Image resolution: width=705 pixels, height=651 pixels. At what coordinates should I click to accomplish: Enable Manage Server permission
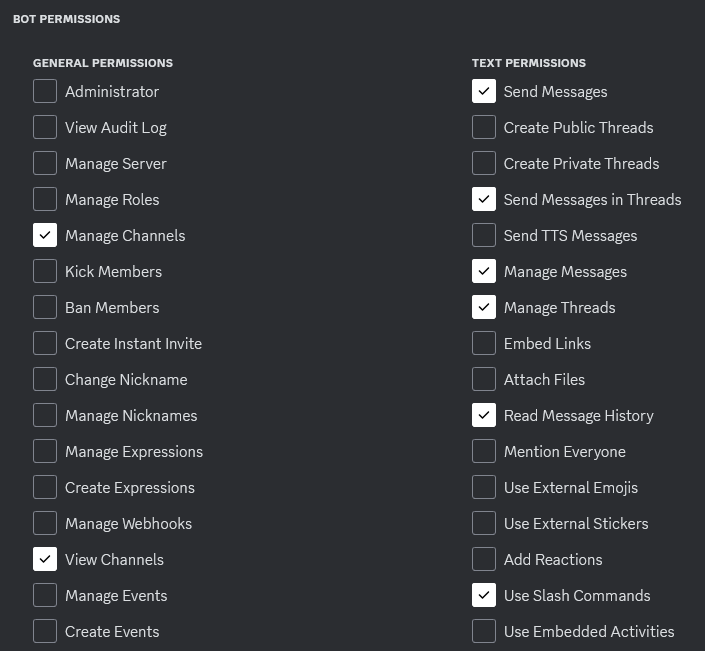(45, 163)
